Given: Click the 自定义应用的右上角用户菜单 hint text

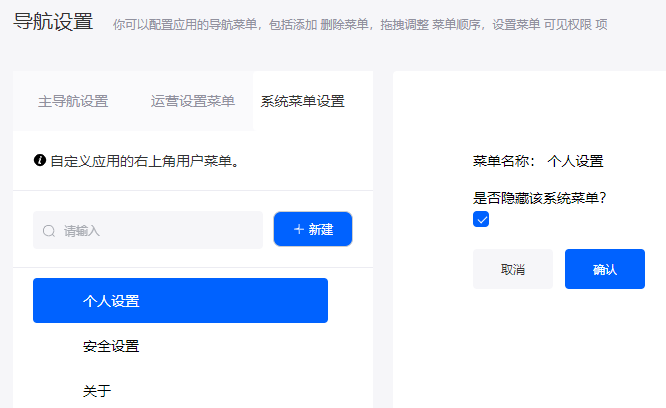Looking at the screenshot, I should 145,161.
